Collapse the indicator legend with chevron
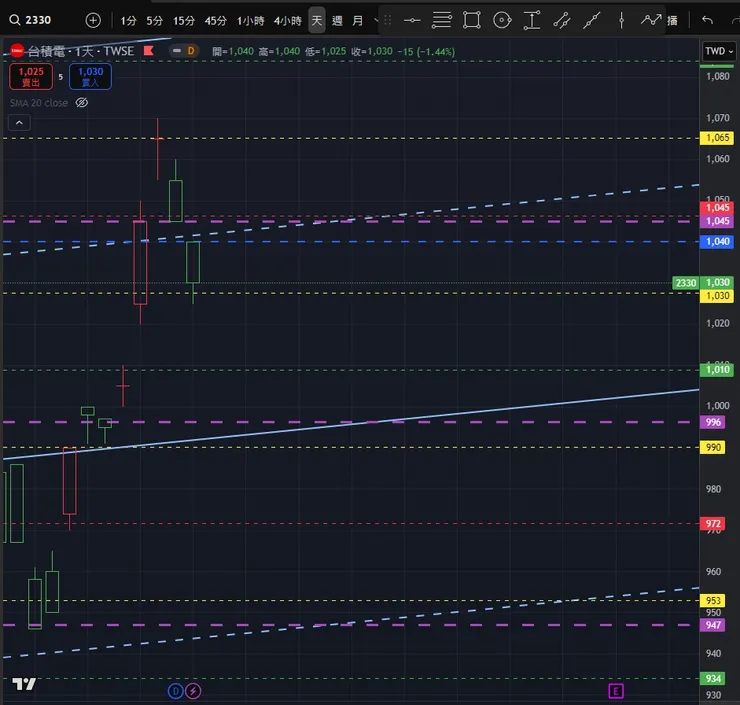This screenshot has height=705, width=740. (19, 123)
